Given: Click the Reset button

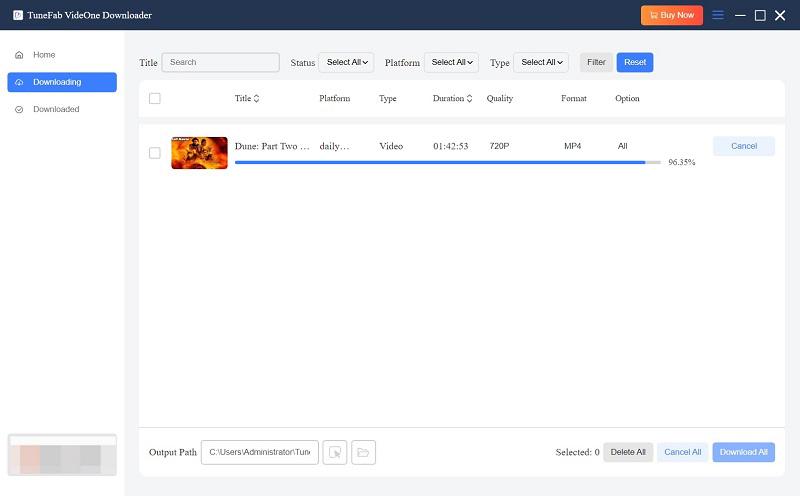Looking at the screenshot, I should (x=635, y=62).
